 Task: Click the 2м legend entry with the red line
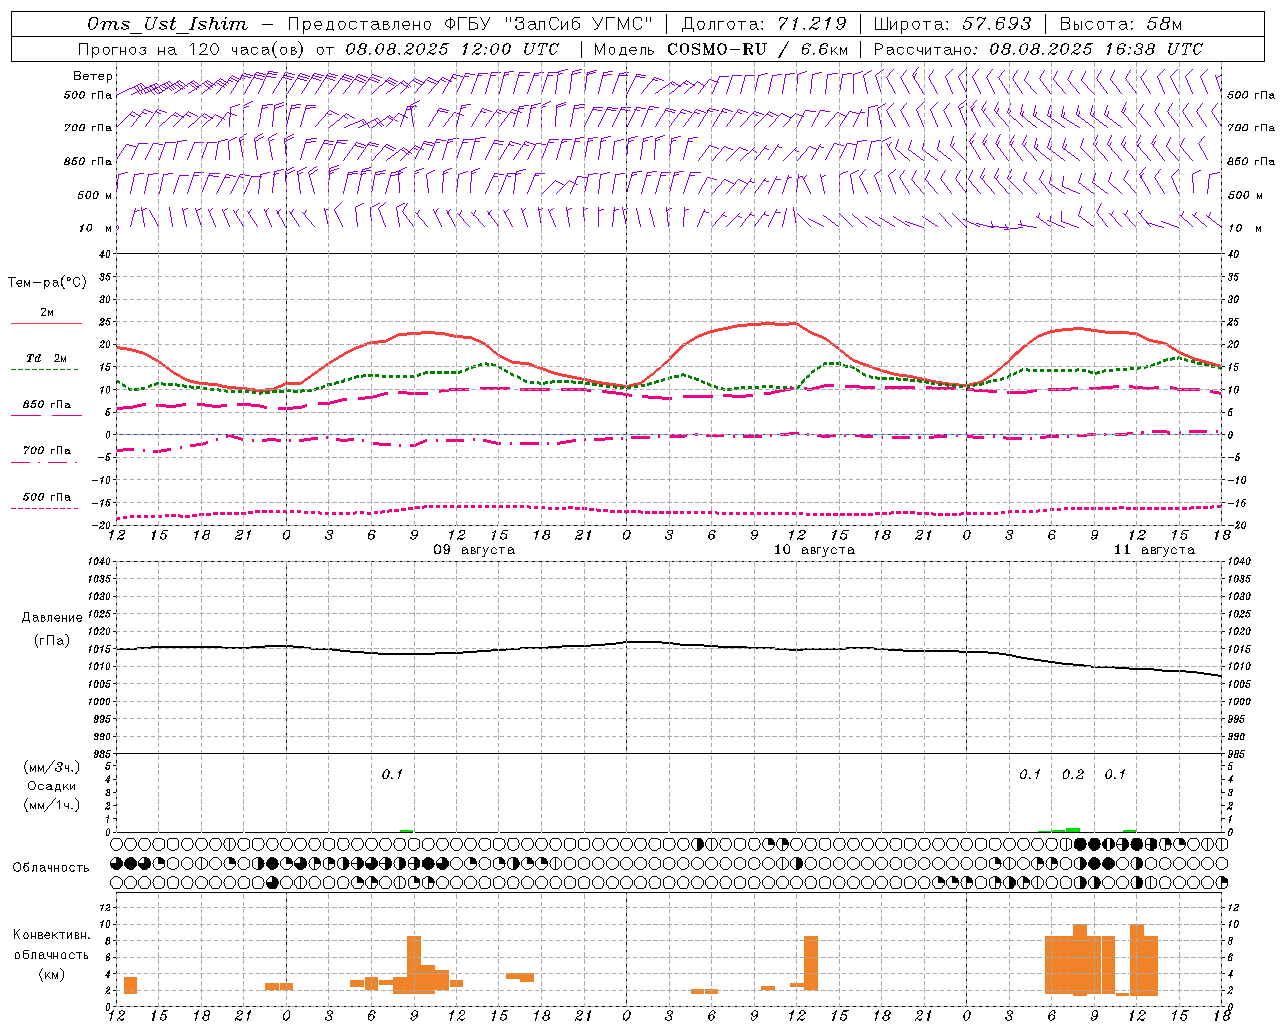(x=47, y=312)
